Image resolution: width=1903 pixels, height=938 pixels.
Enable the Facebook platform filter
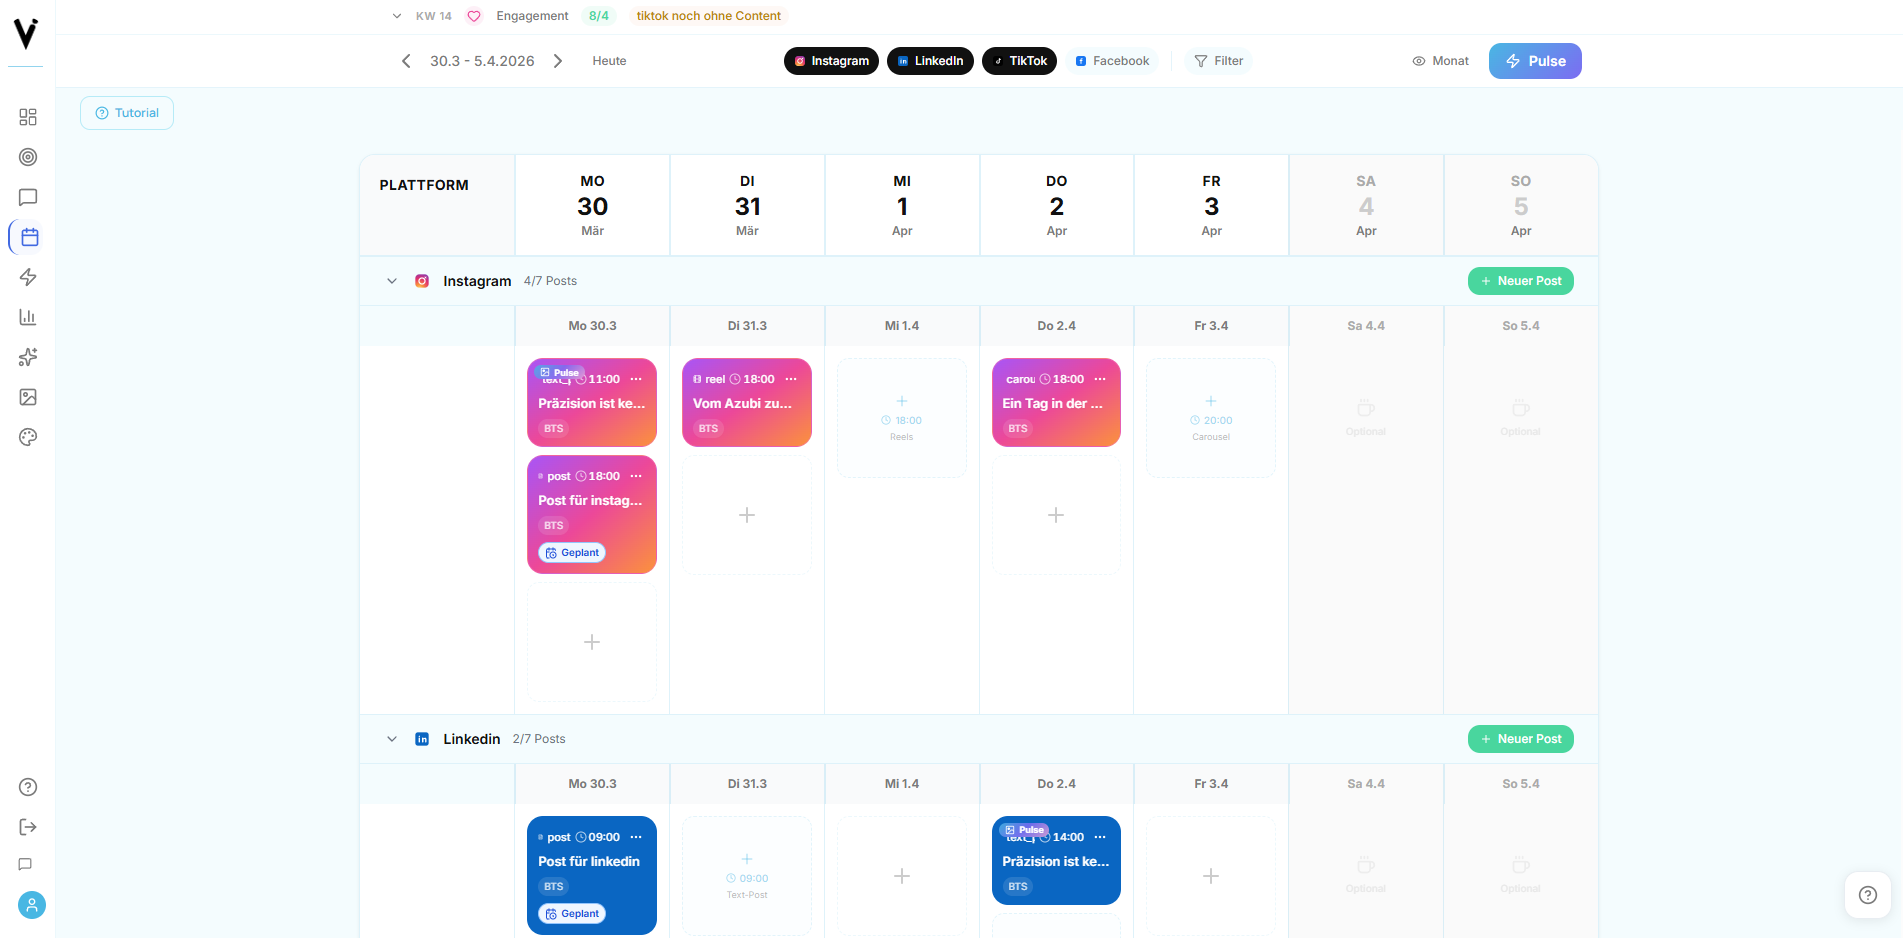(x=1111, y=61)
